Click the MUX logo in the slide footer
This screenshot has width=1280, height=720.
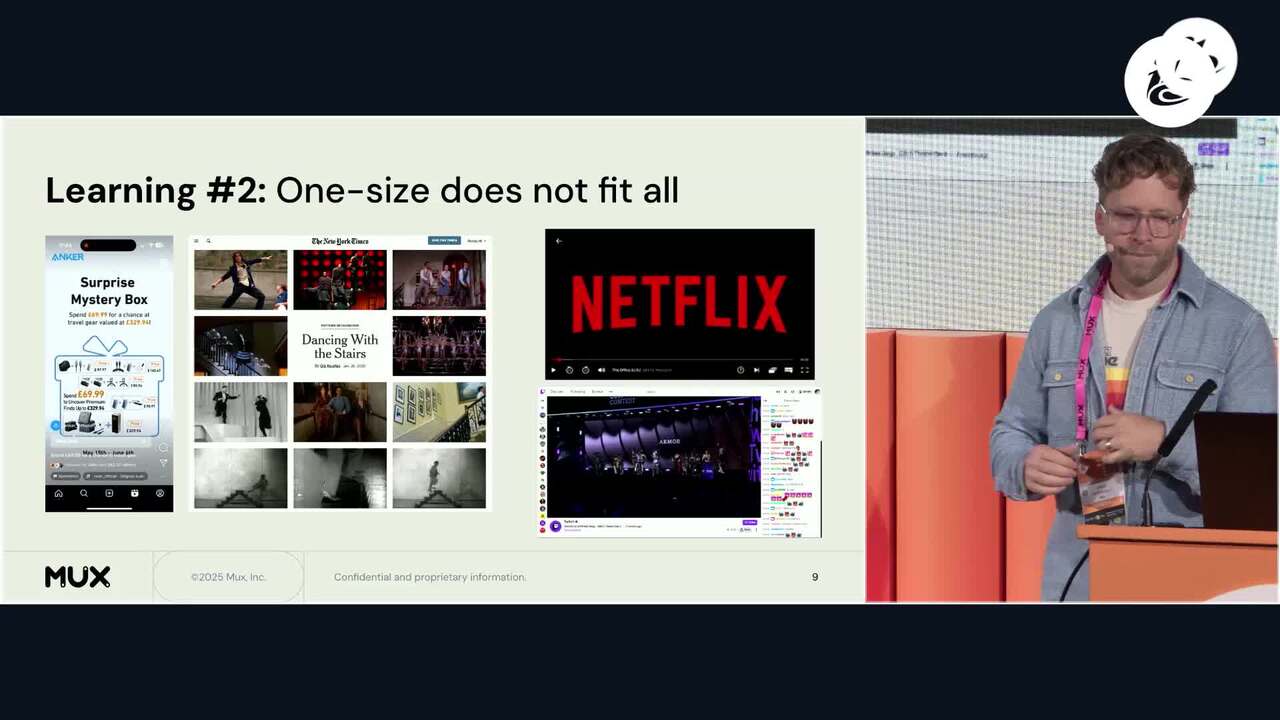(x=77, y=577)
